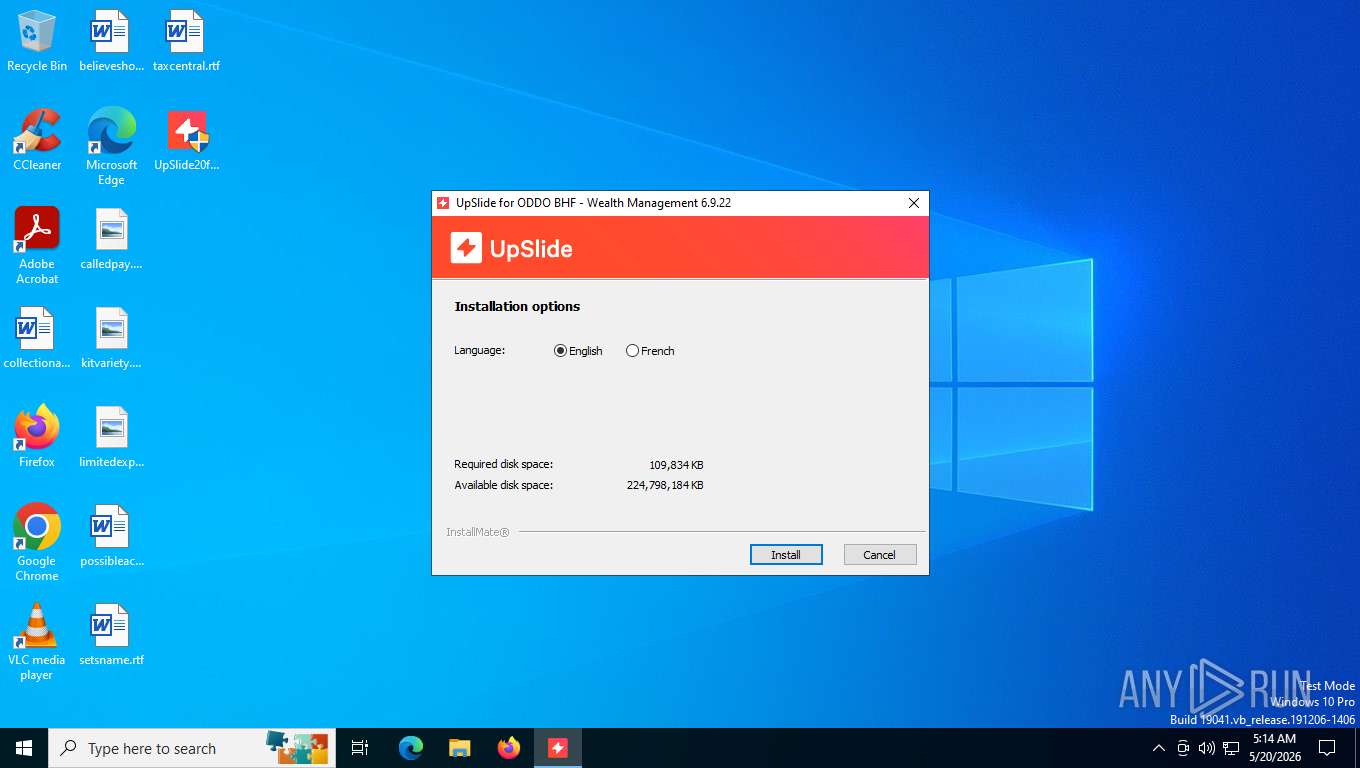This screenshot has height=768, width=1360.
Task: Open the taskbar clock showing 5:14 AM
Action: coord(1275,748)
